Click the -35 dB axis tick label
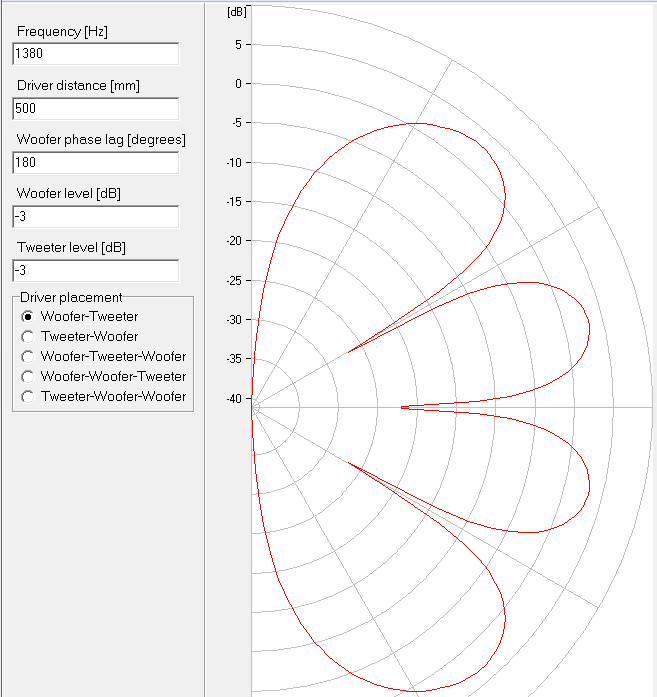The width and height of the screenshot is (657, 697). 234,358
